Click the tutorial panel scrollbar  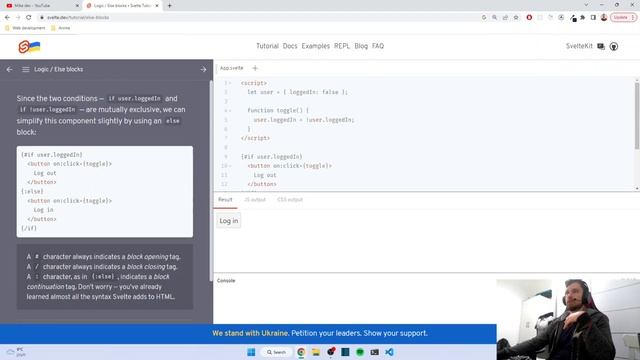pos(211,180)
